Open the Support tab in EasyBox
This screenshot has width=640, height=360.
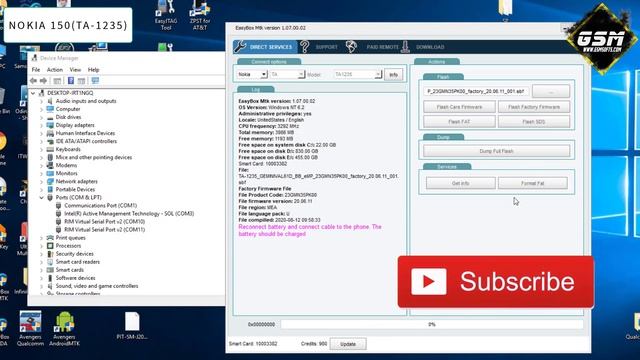(x=327, y=47)
